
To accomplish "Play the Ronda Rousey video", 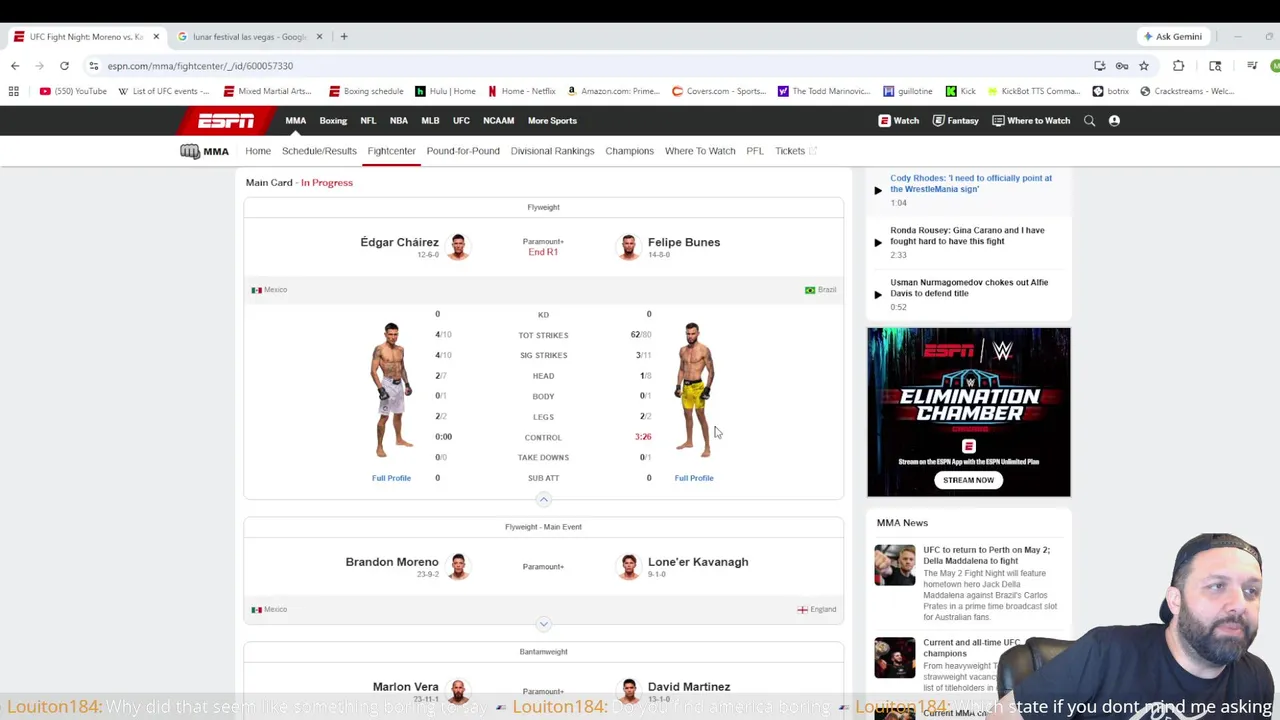I will tap(878, 242).
